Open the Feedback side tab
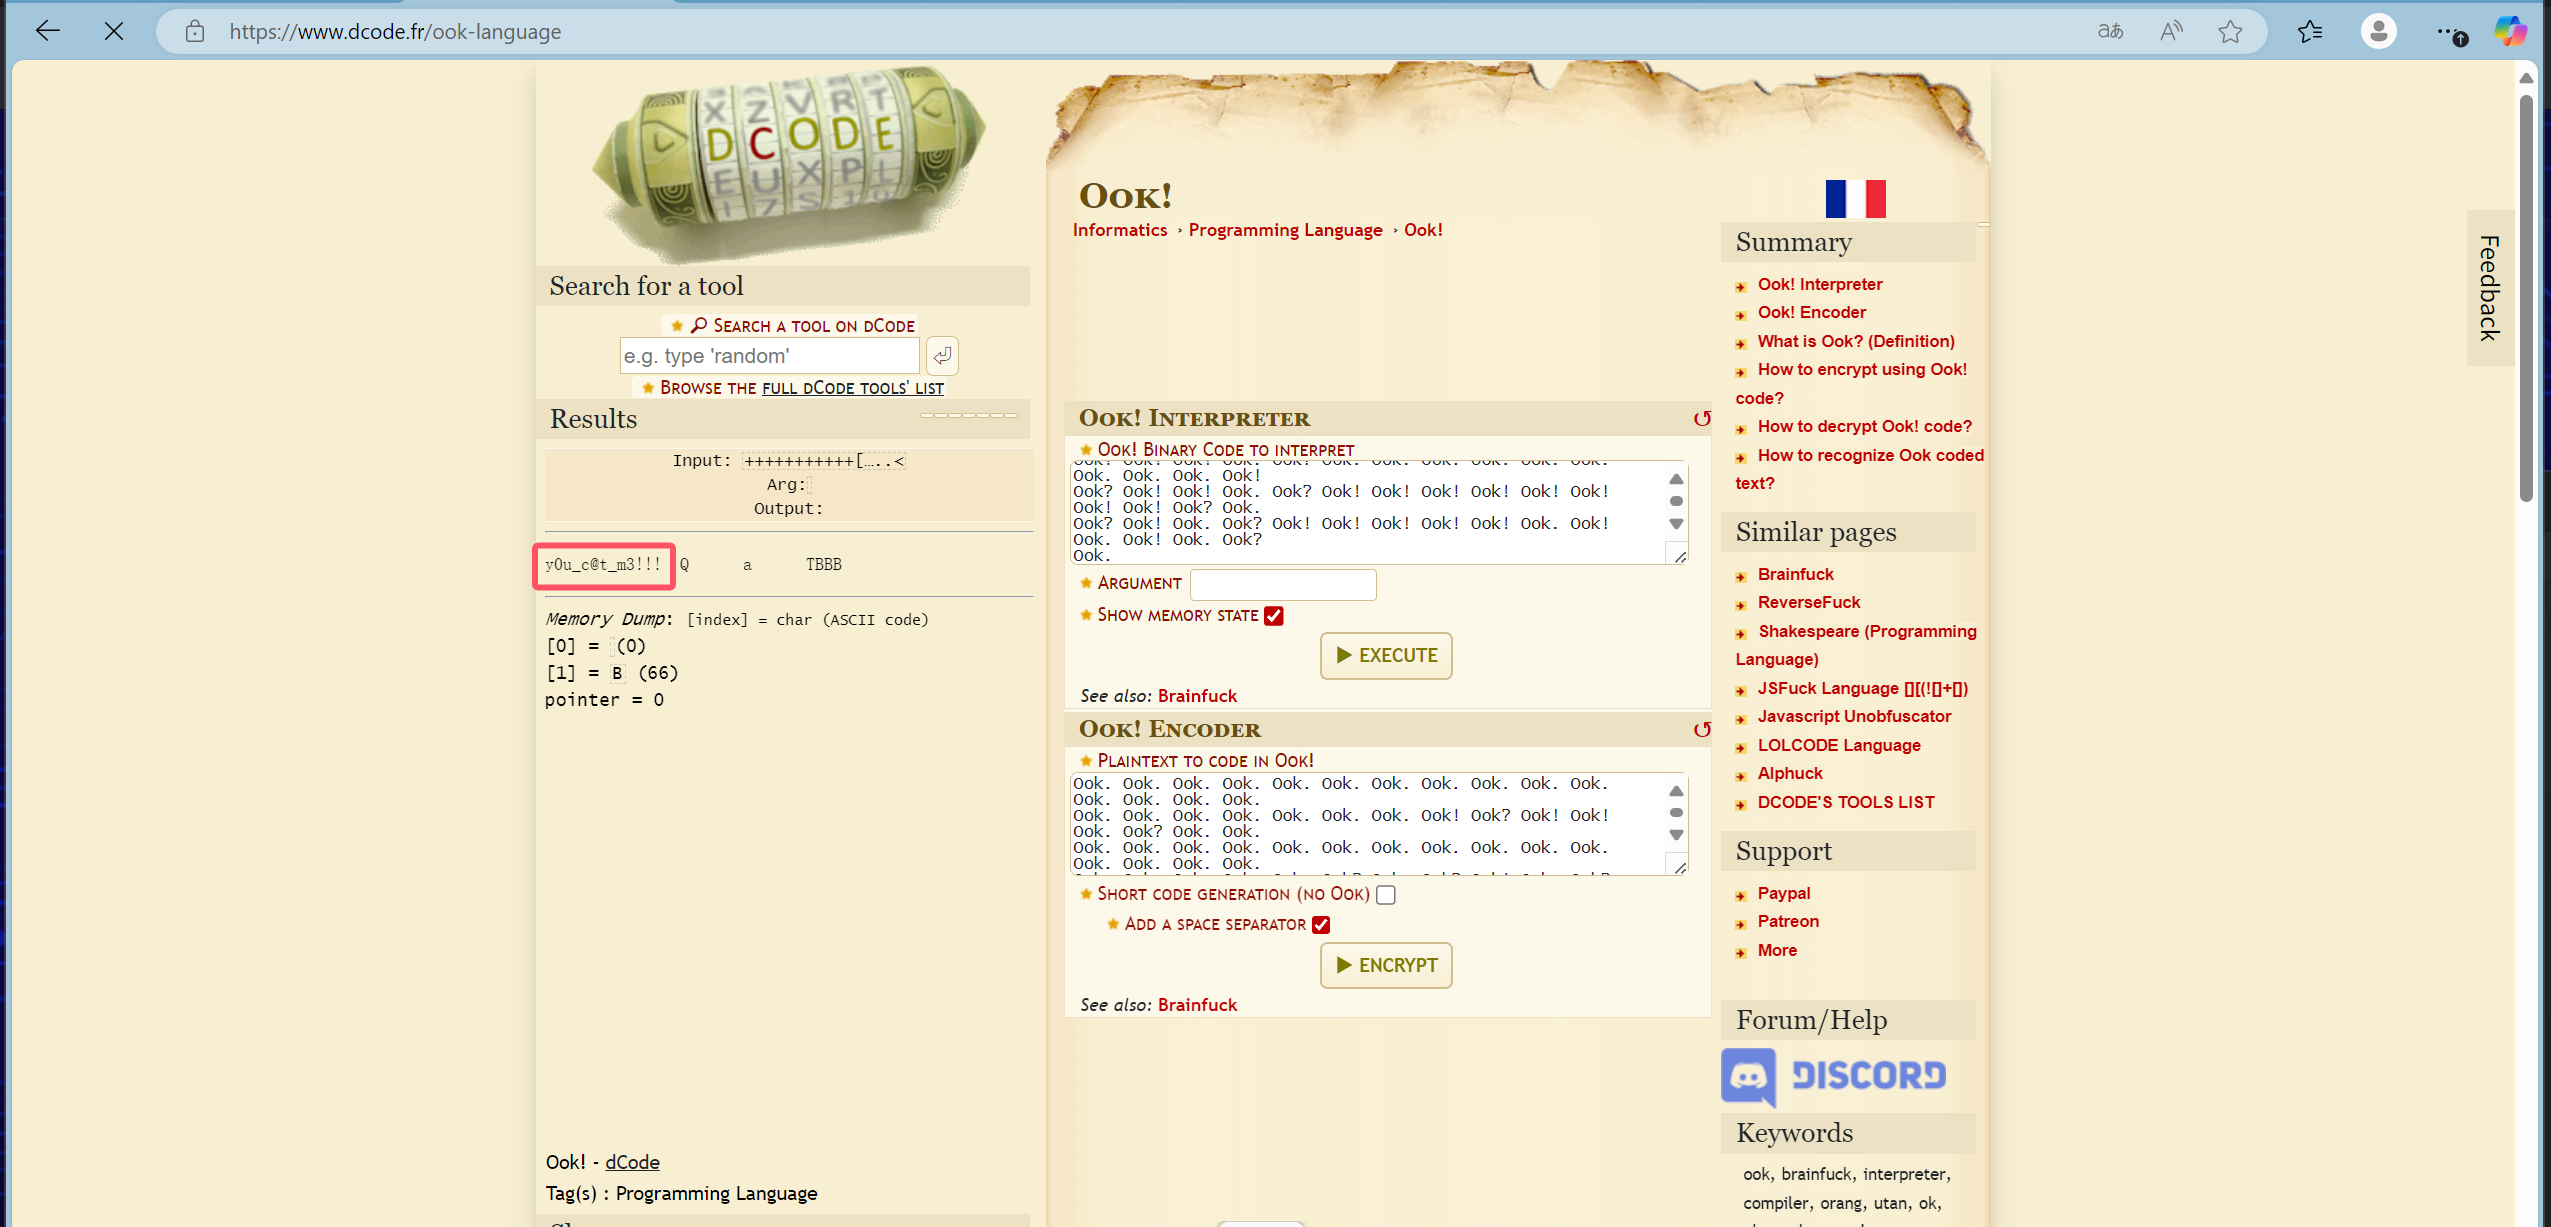Screen dimensions: 2551x1227 [x=2489, y=288]
